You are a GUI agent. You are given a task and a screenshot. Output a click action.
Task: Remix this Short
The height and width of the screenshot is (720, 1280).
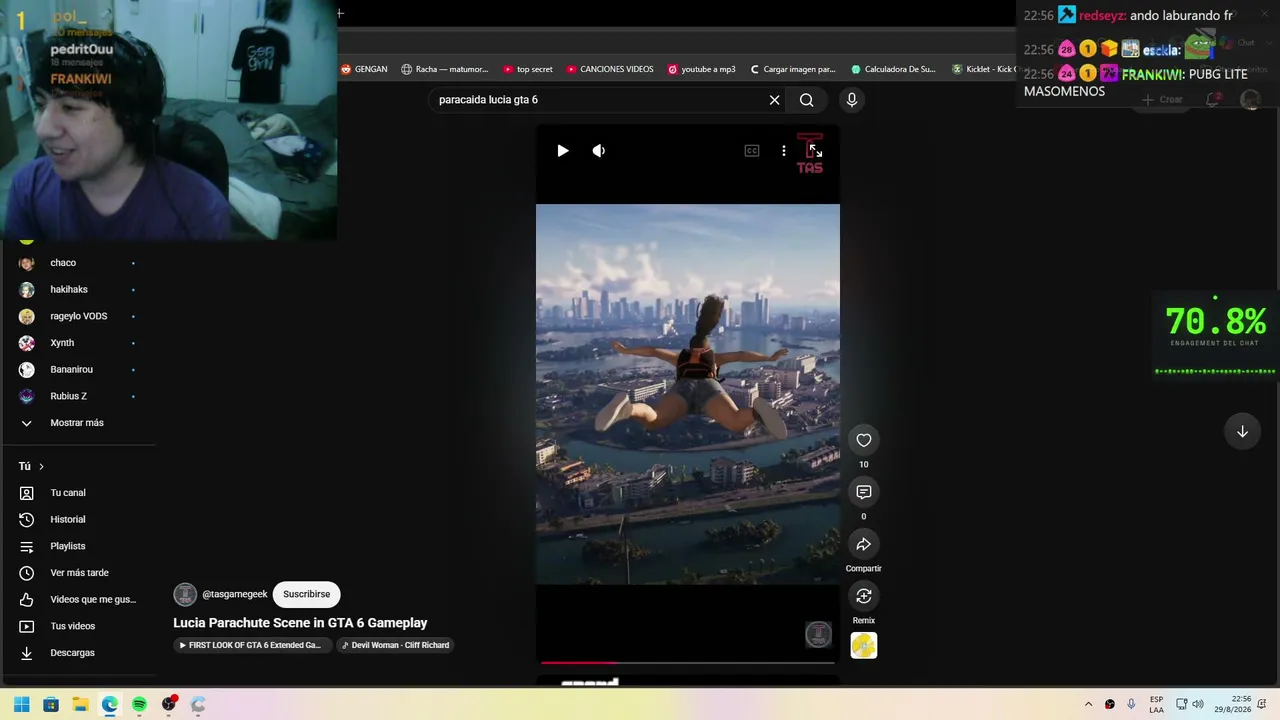864,596
